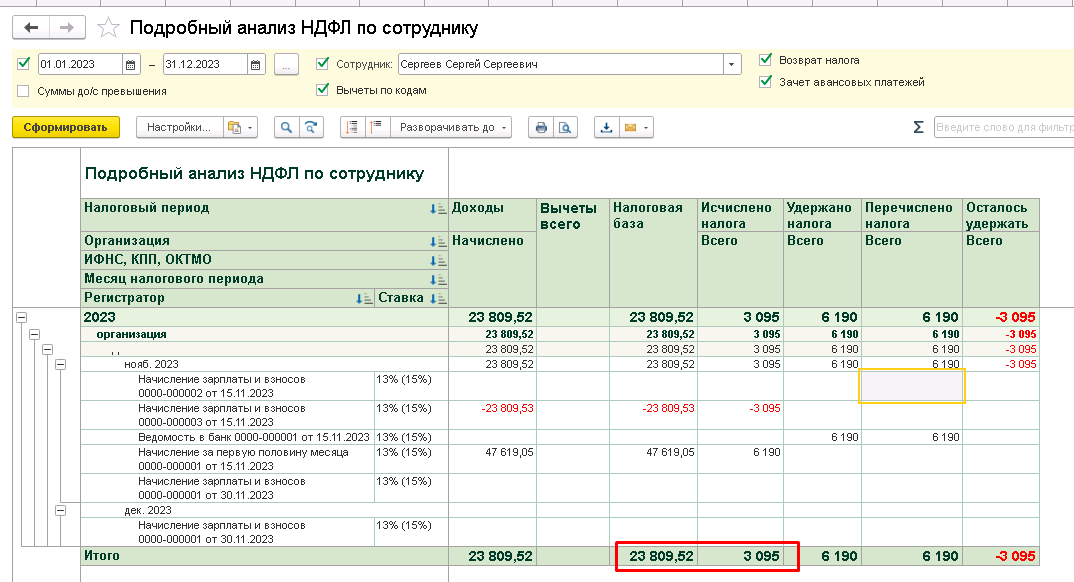Collapse the 'организация' group
The height and width of the screenshot is (582, 1074).
(x=35, y=335)
